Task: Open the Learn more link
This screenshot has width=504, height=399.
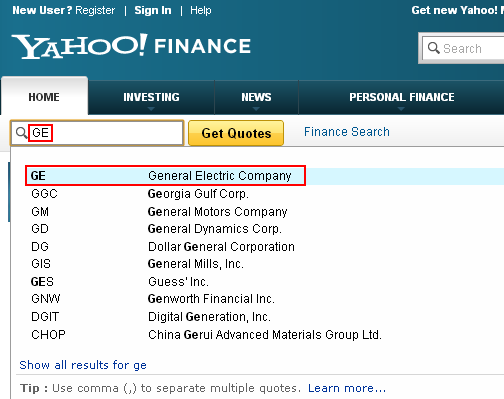Action: tap(347, 388)
